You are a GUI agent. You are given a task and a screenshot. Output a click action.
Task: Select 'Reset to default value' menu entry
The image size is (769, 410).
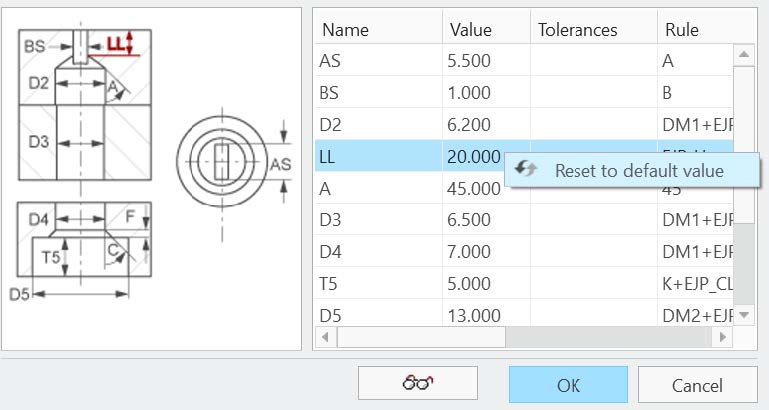[x=638, y=170]
